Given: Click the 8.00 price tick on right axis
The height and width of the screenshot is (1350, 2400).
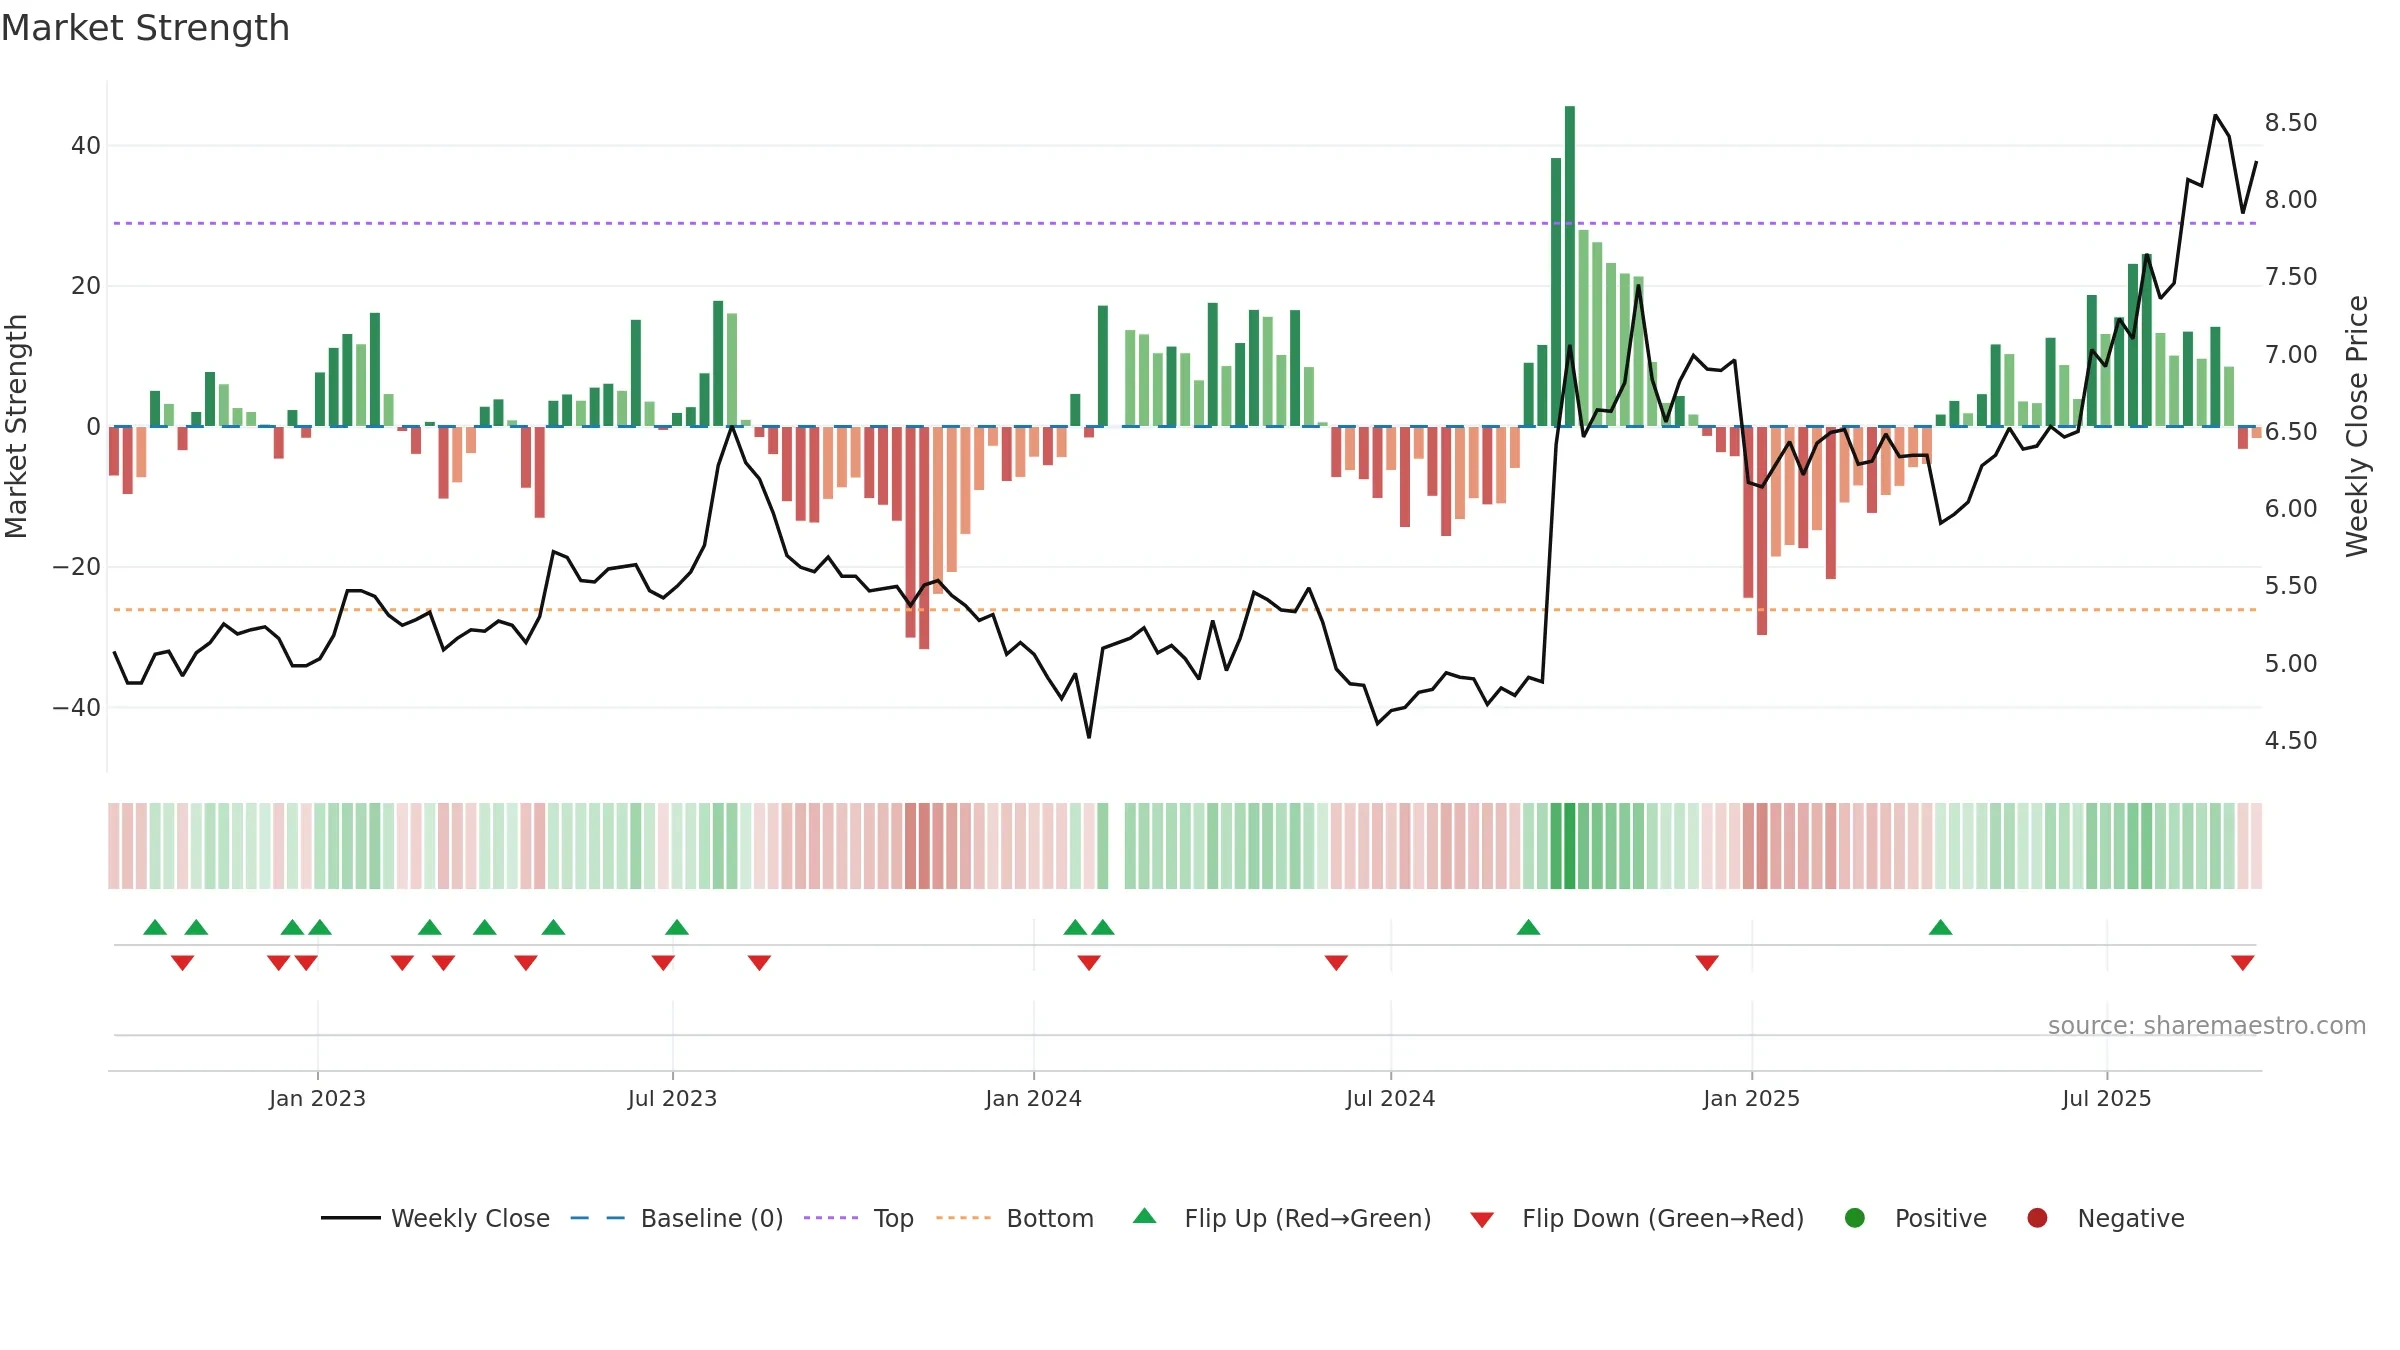Looking at the screenshot, I should pyautogui.click(x=2291, y=200).
